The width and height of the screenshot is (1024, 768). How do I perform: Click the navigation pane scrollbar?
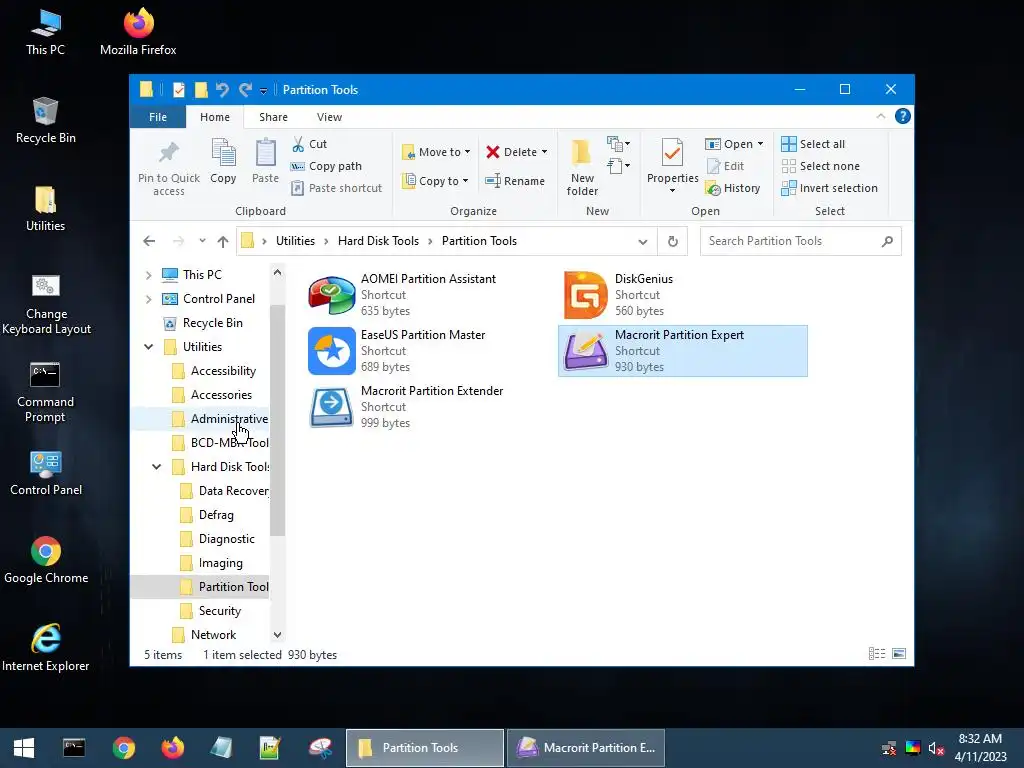point(278,420)
